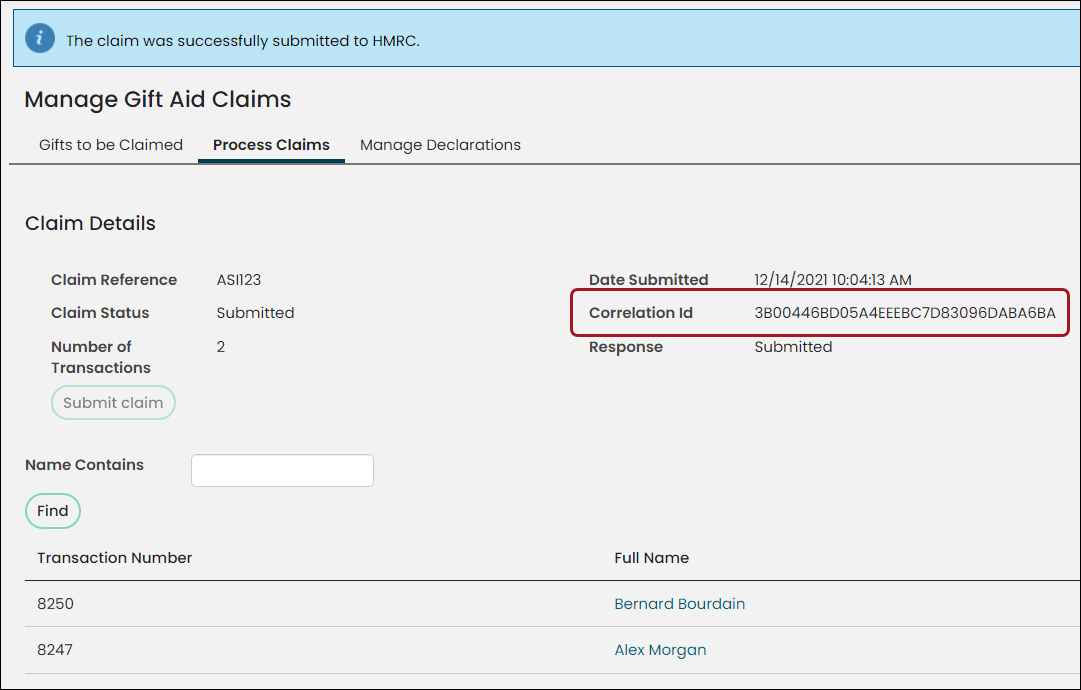Click the Manage Gift Aid Claims heading

[x=158, y=99]
